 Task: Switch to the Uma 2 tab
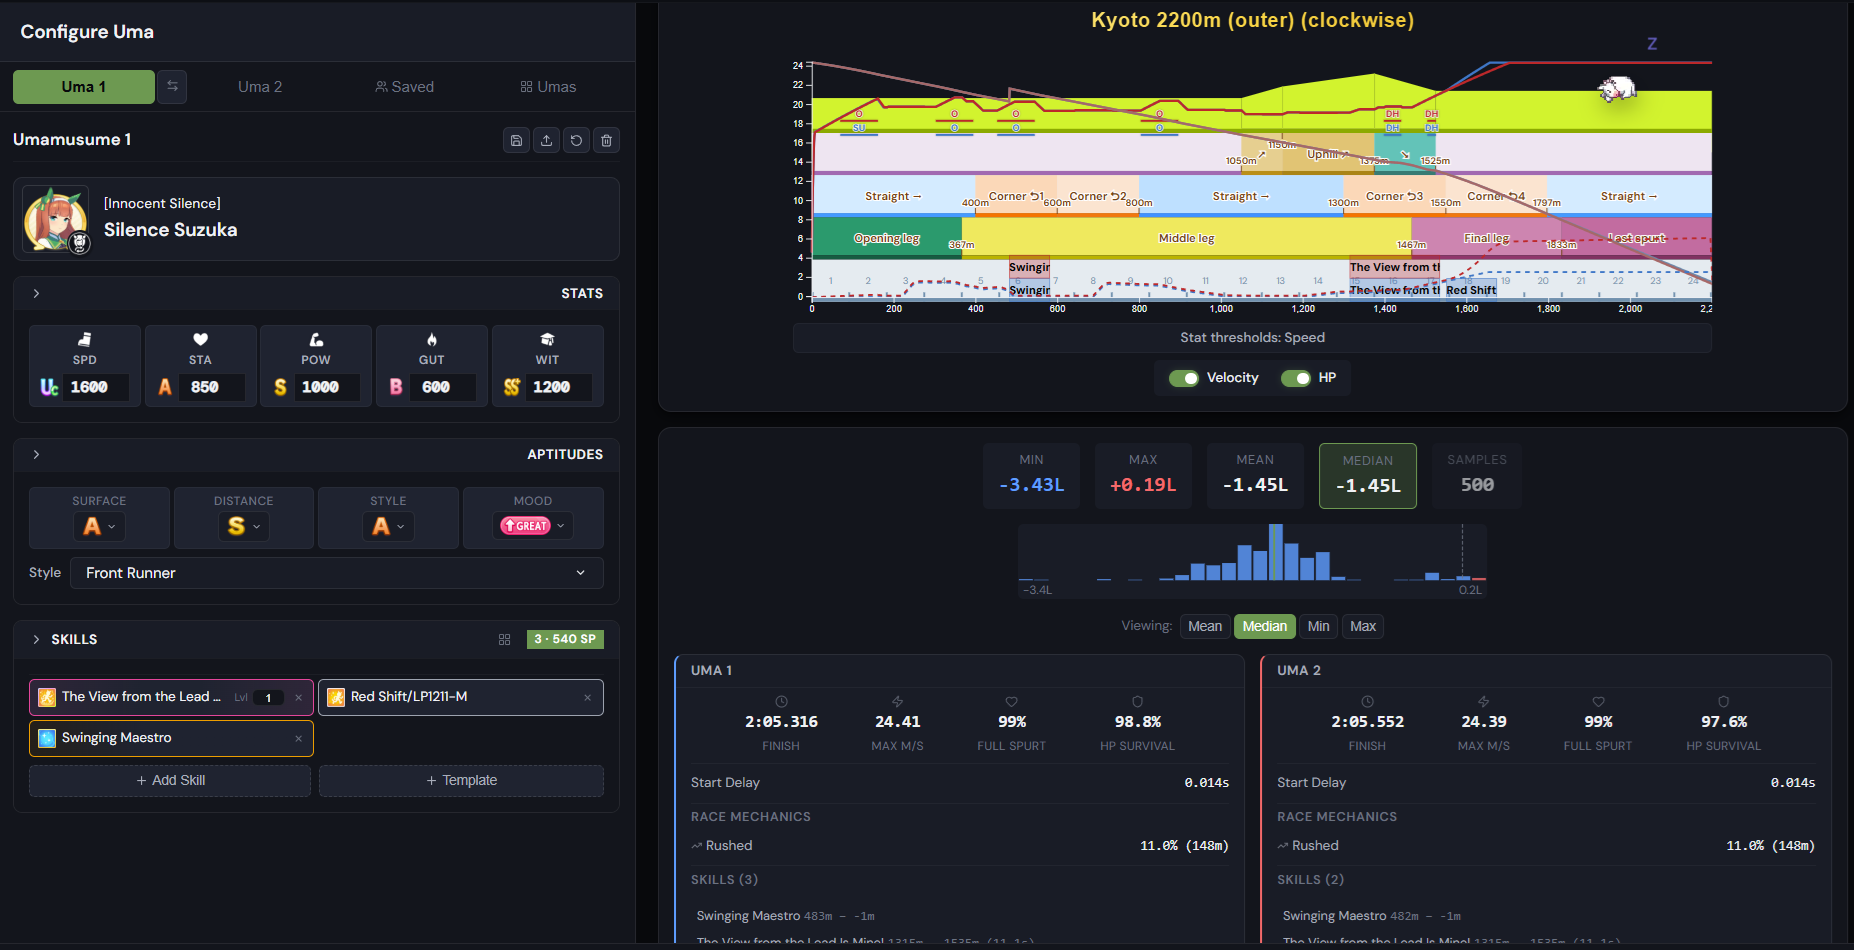click(x=260, y=87)
